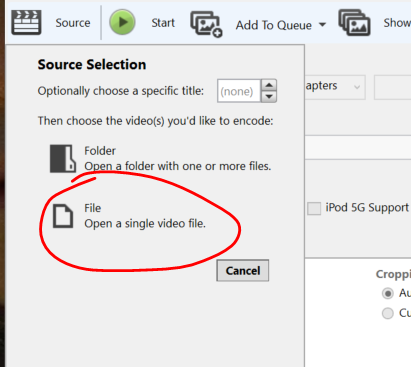This screenshot has width=411, height=367.
Task: Click the title (none) input field
Action: (239, 91)
